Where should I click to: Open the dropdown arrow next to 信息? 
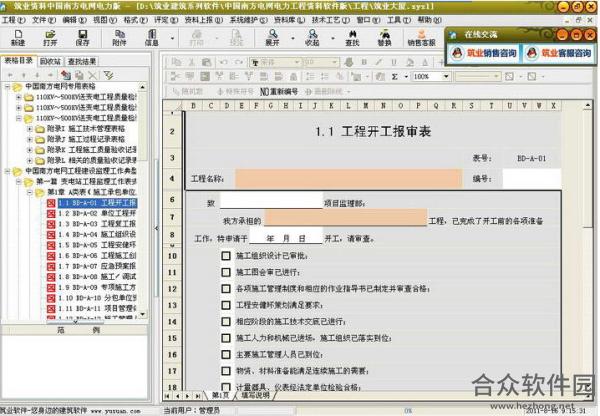click(172, 38)
